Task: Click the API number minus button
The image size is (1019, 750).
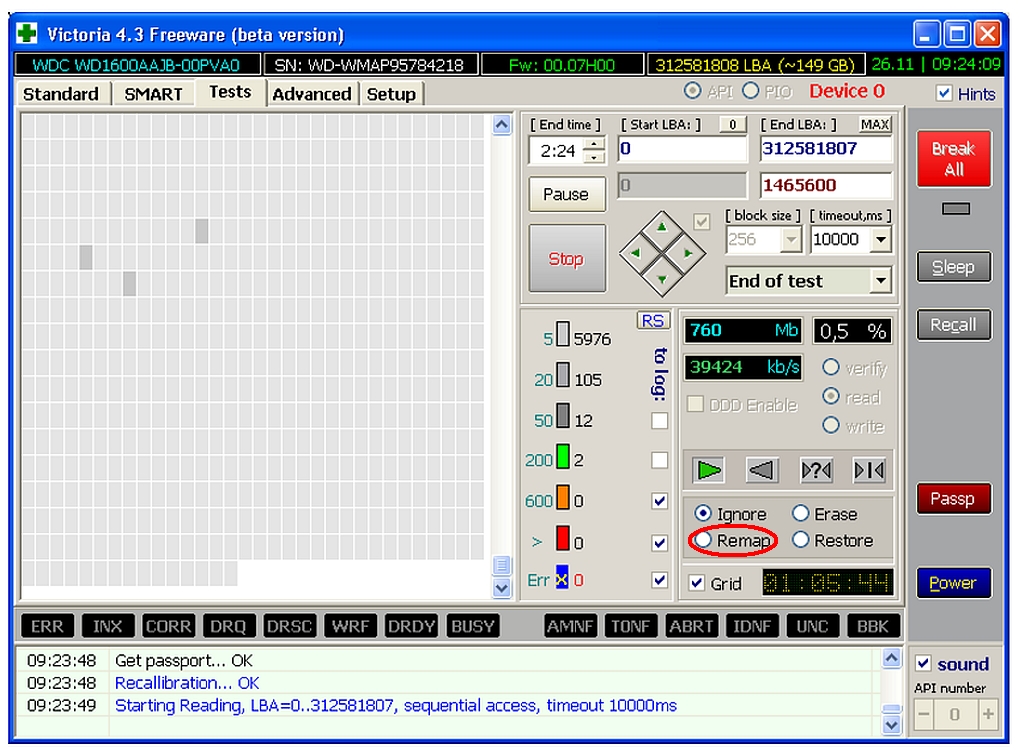Action: click(x=923, y=714)
